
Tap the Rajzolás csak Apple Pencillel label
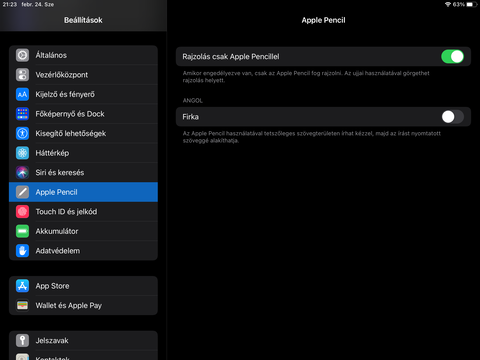[231, 57]
